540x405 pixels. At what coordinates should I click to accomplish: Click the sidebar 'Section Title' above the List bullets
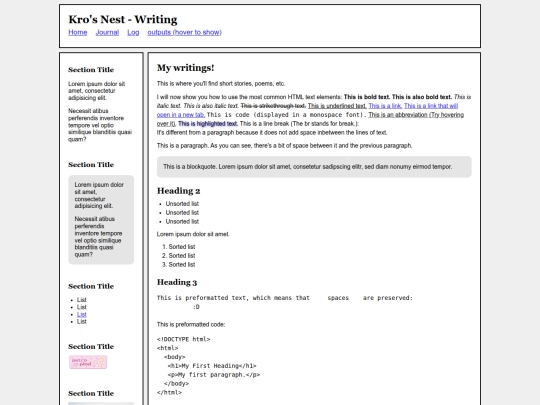pos(91,286)
